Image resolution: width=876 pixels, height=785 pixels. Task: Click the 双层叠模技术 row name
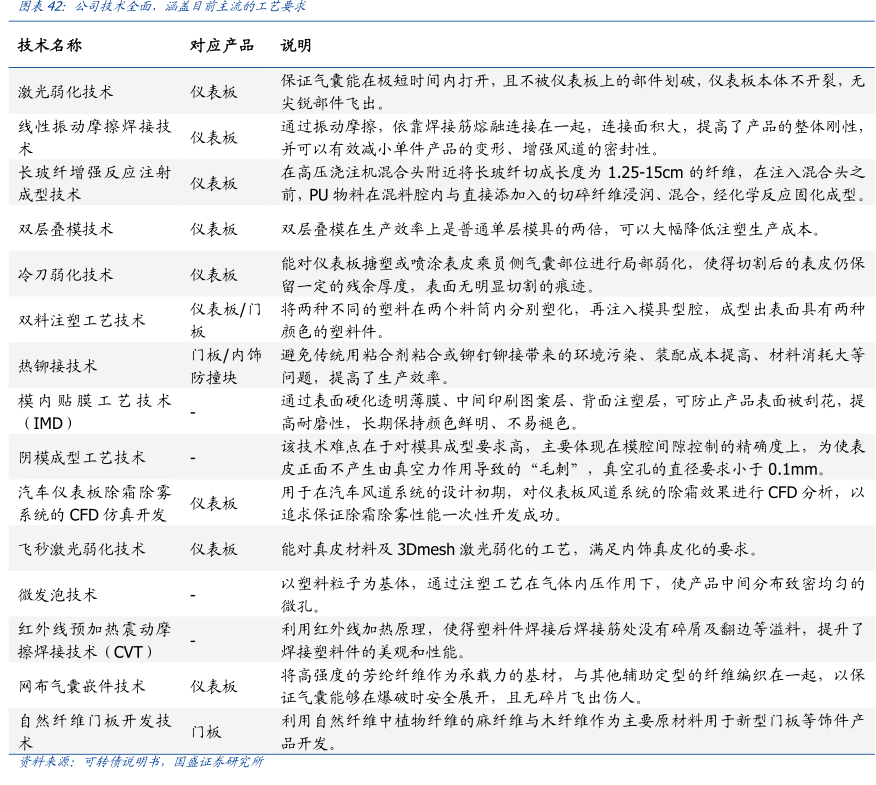66,229
